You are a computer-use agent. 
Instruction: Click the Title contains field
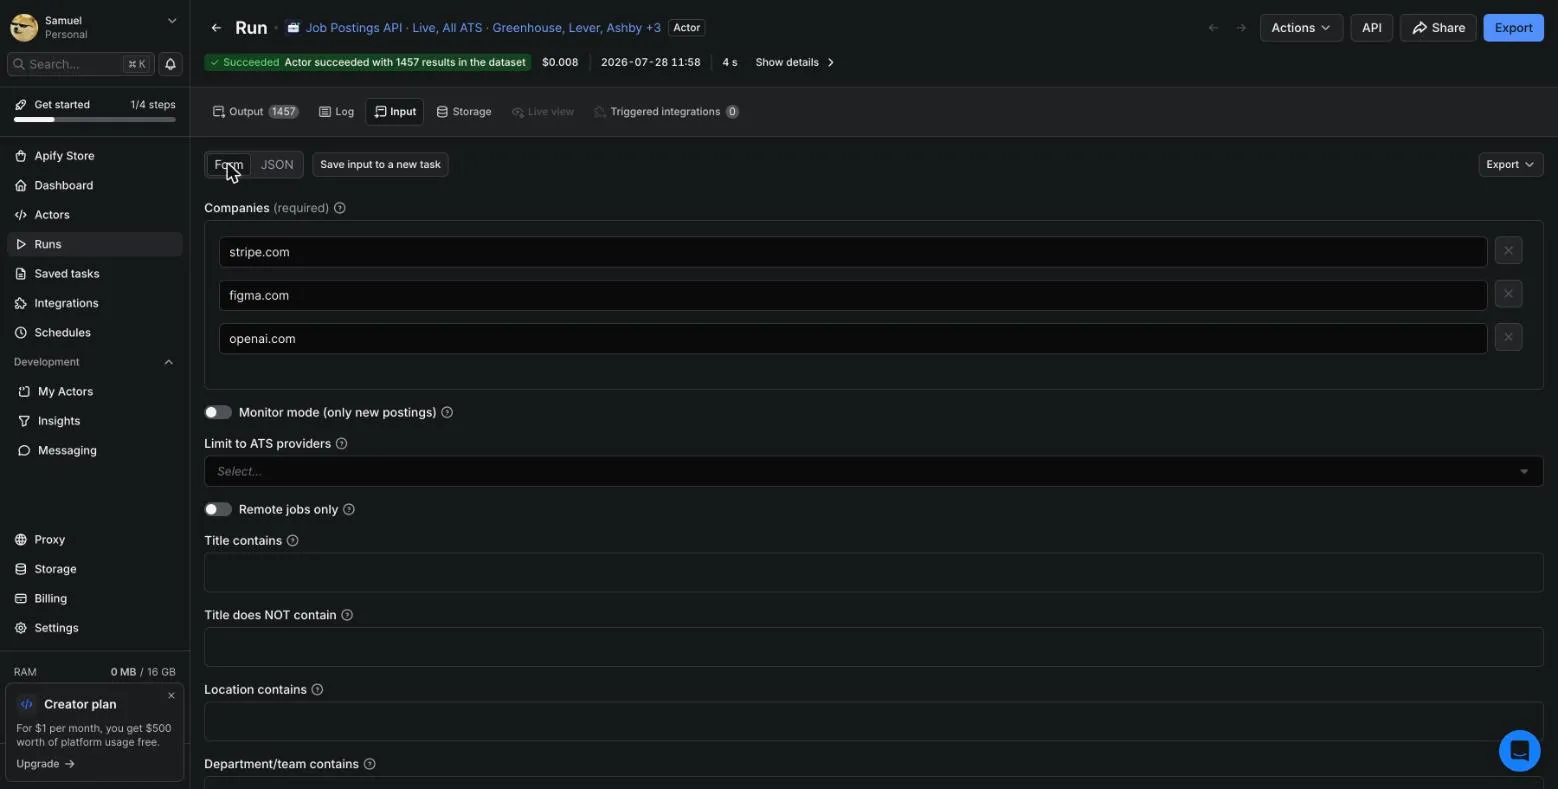click(x=873, y=573)
